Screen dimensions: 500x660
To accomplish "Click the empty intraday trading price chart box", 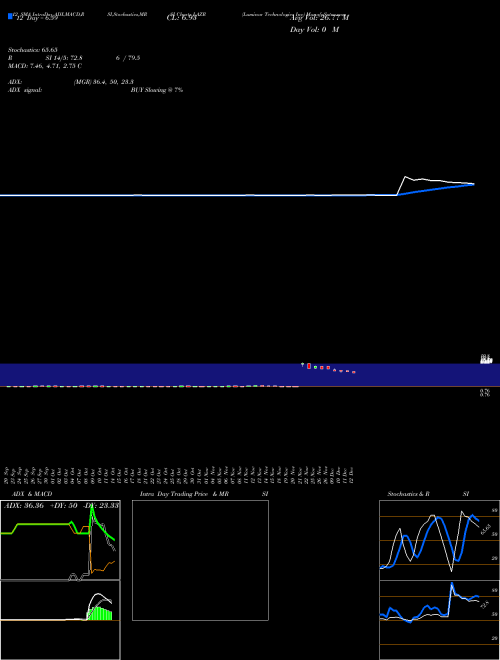I will point(200,560).
